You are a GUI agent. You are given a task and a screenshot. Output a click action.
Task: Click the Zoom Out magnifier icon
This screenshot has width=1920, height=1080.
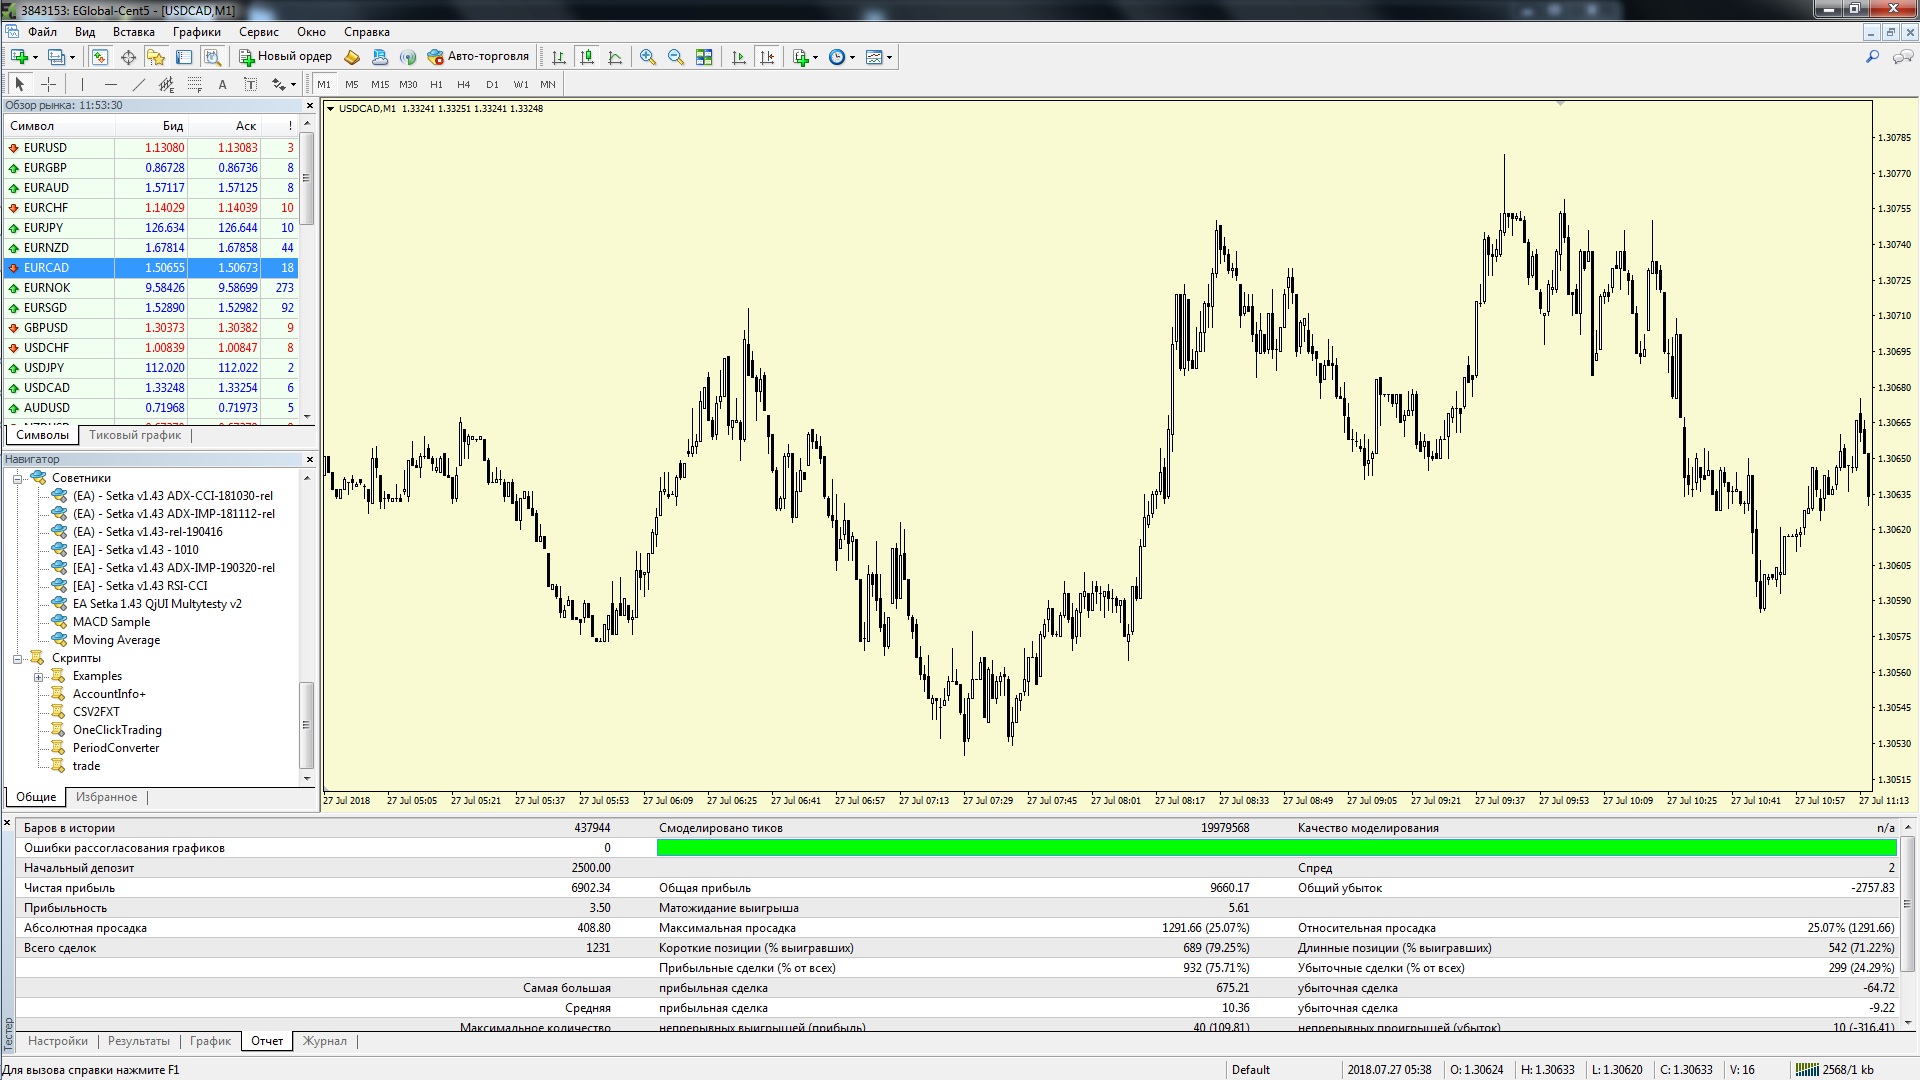(676, 57)
